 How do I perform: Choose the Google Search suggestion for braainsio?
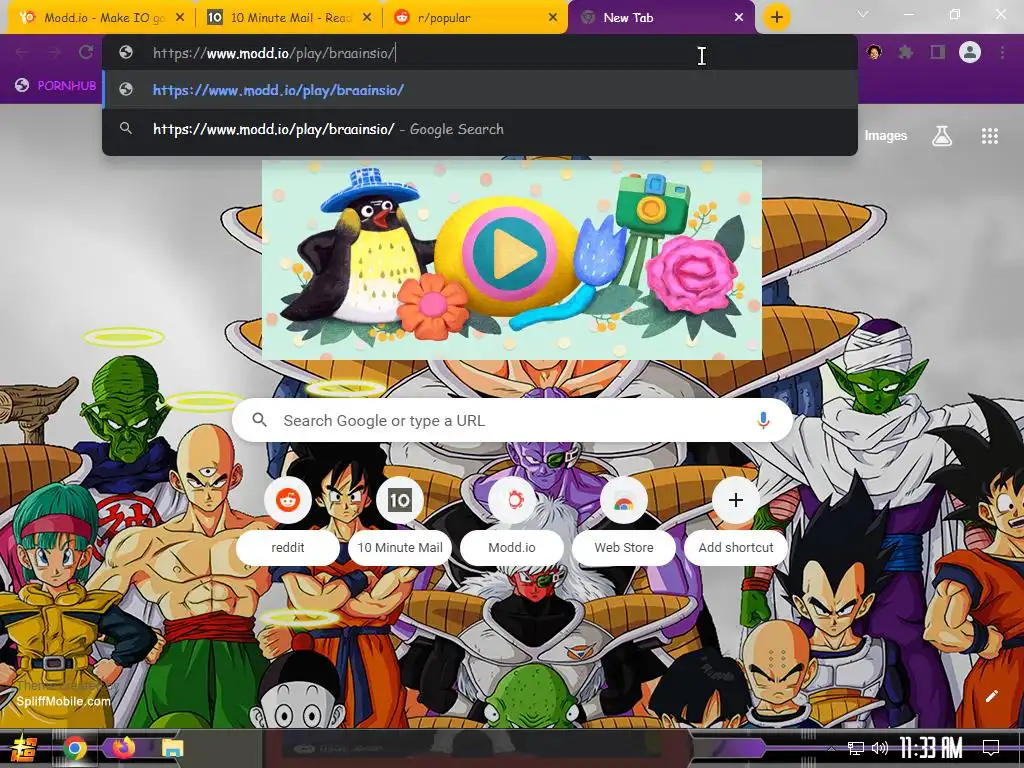(x=480, y=129)
